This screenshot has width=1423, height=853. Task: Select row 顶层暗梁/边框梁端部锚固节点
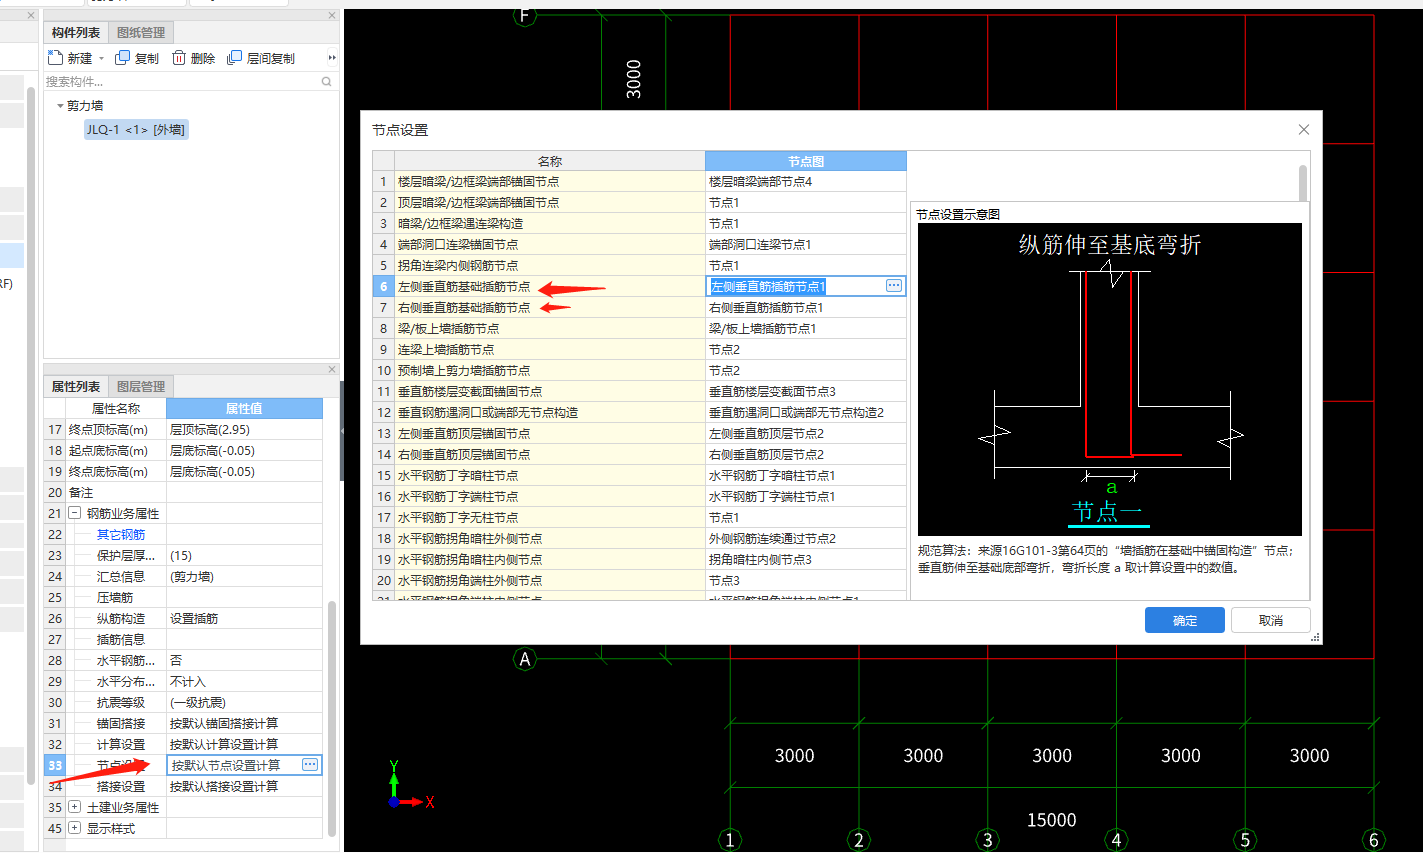(x=550, y=203)
